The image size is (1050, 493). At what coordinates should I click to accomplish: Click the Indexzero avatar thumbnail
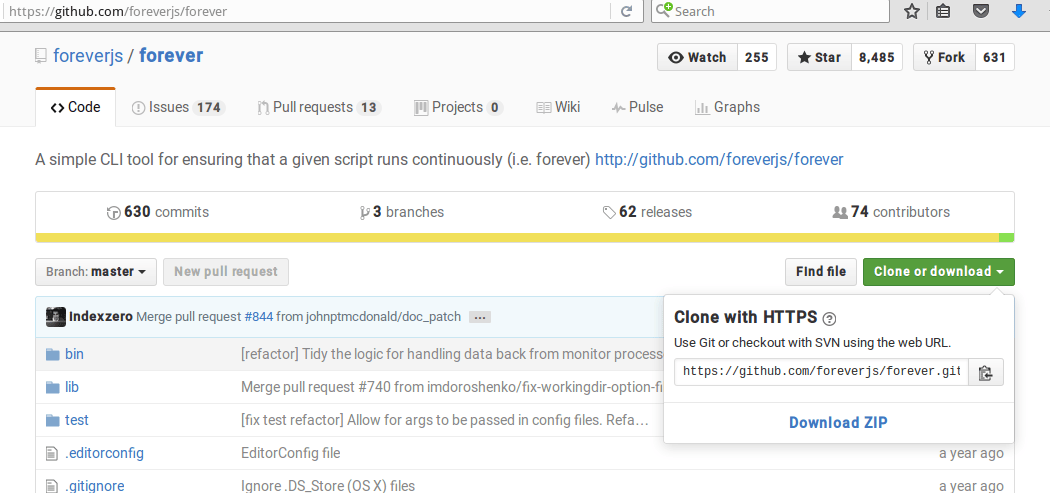56,317
